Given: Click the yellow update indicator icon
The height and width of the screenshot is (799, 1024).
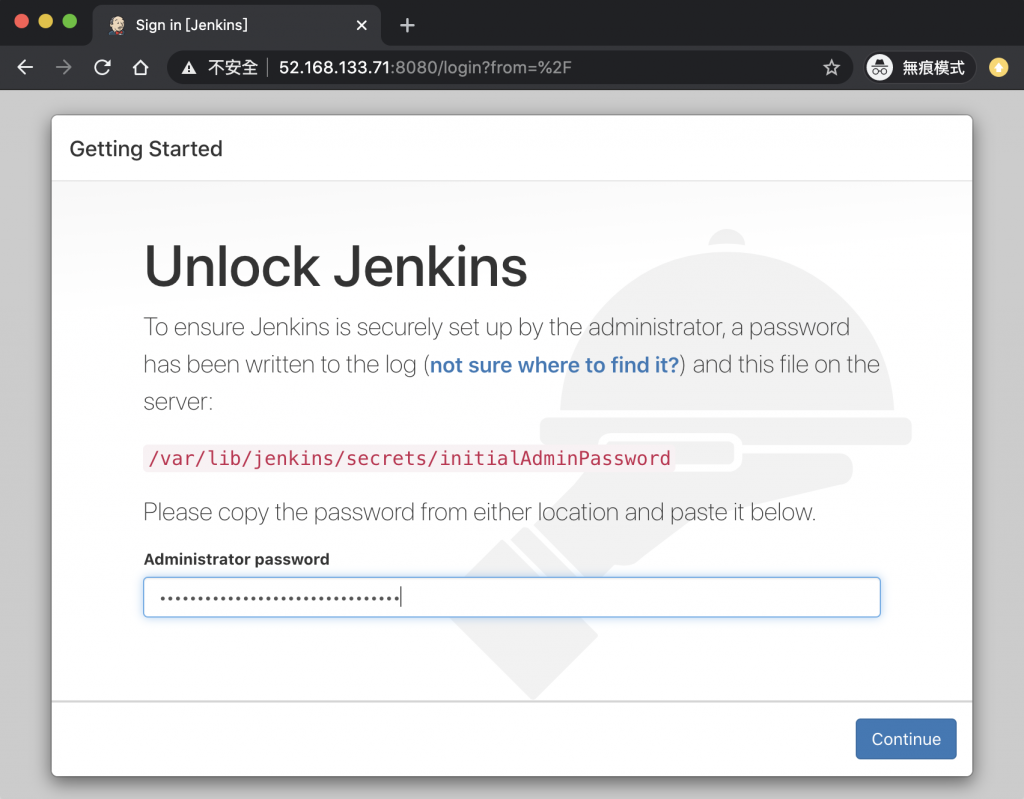Looking at the screenshot, I should (x=998, y=67).
